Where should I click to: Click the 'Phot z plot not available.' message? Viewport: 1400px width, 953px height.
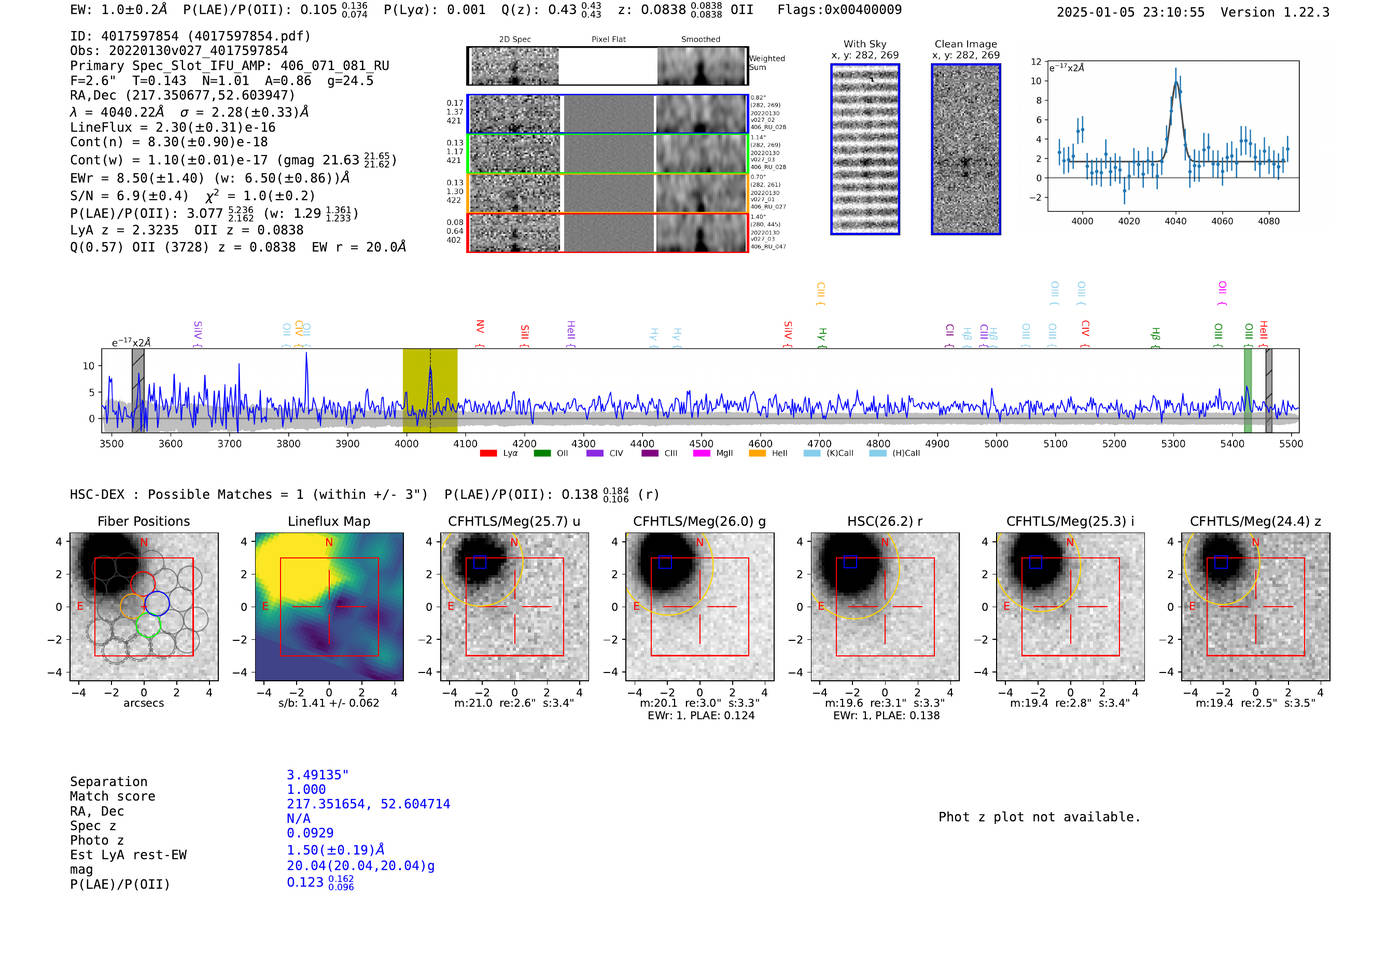click(x=1039, y=817)
